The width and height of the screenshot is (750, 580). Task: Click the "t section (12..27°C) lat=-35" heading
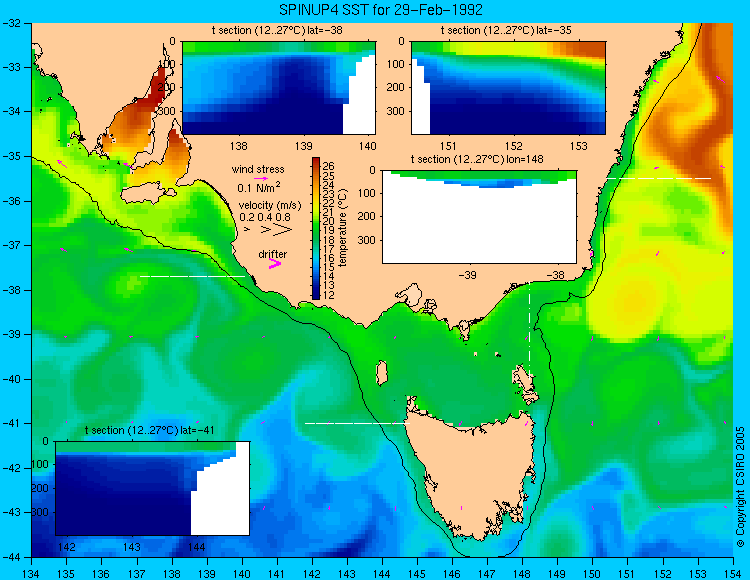506,31
